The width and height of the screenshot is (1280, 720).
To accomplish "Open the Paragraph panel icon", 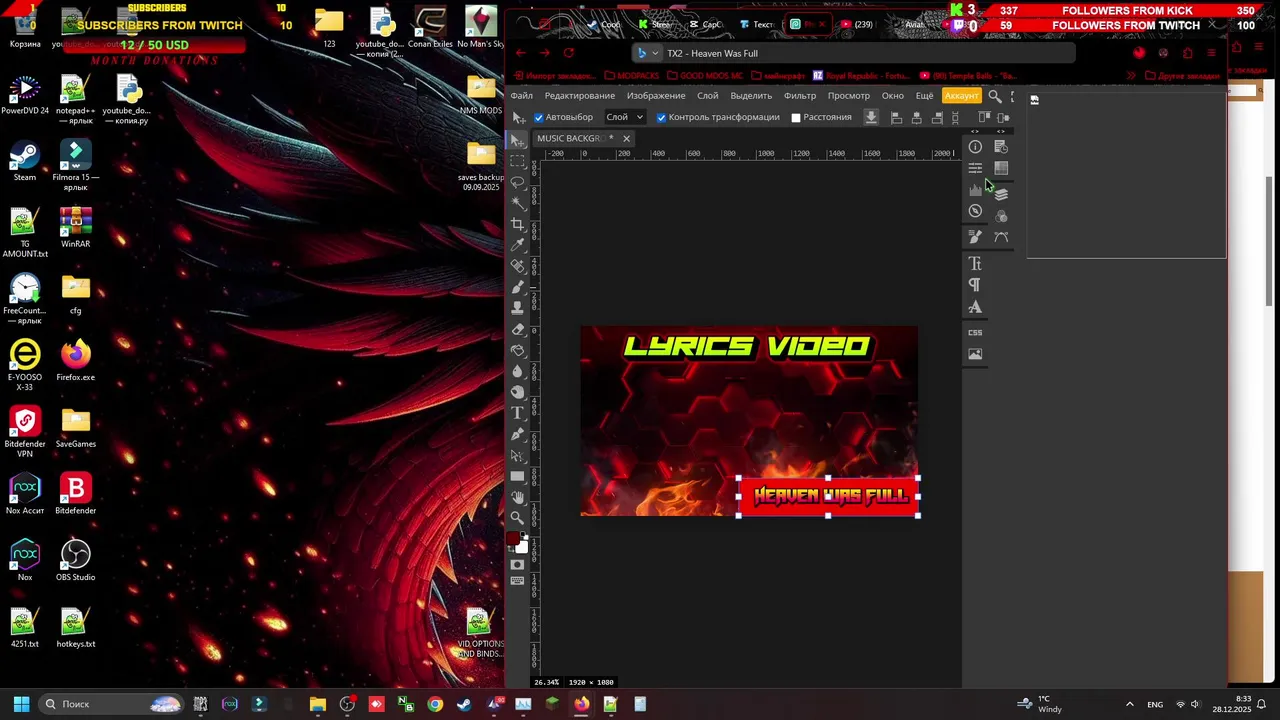I will [x=975, y=285].
